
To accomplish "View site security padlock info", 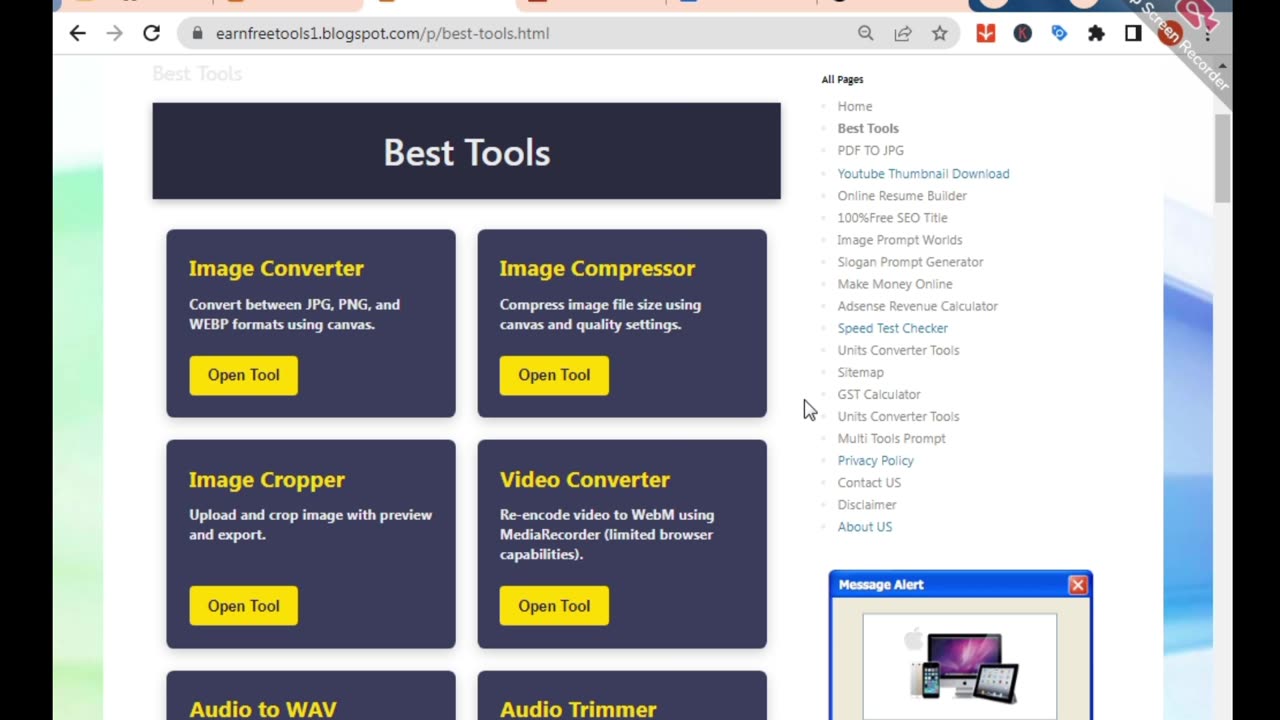I will (197, 33).
